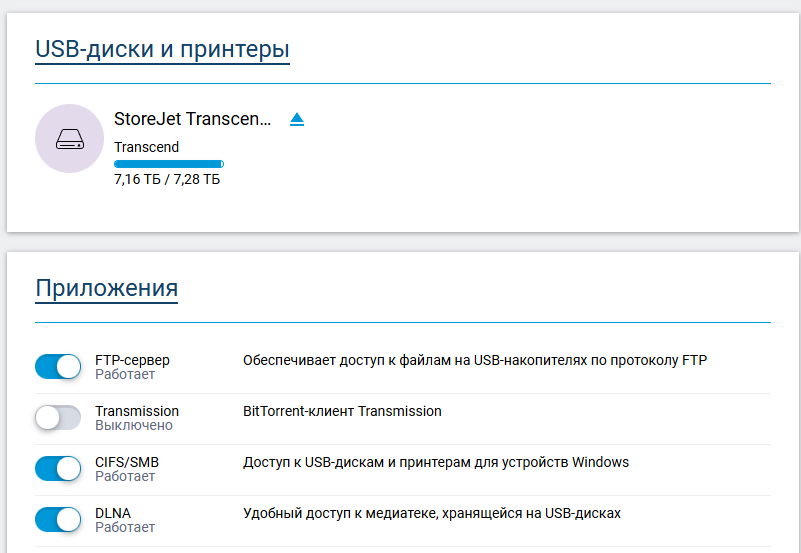Open Transmission application settings
This screenshot has width=801, height=553.
pos(136,411)
